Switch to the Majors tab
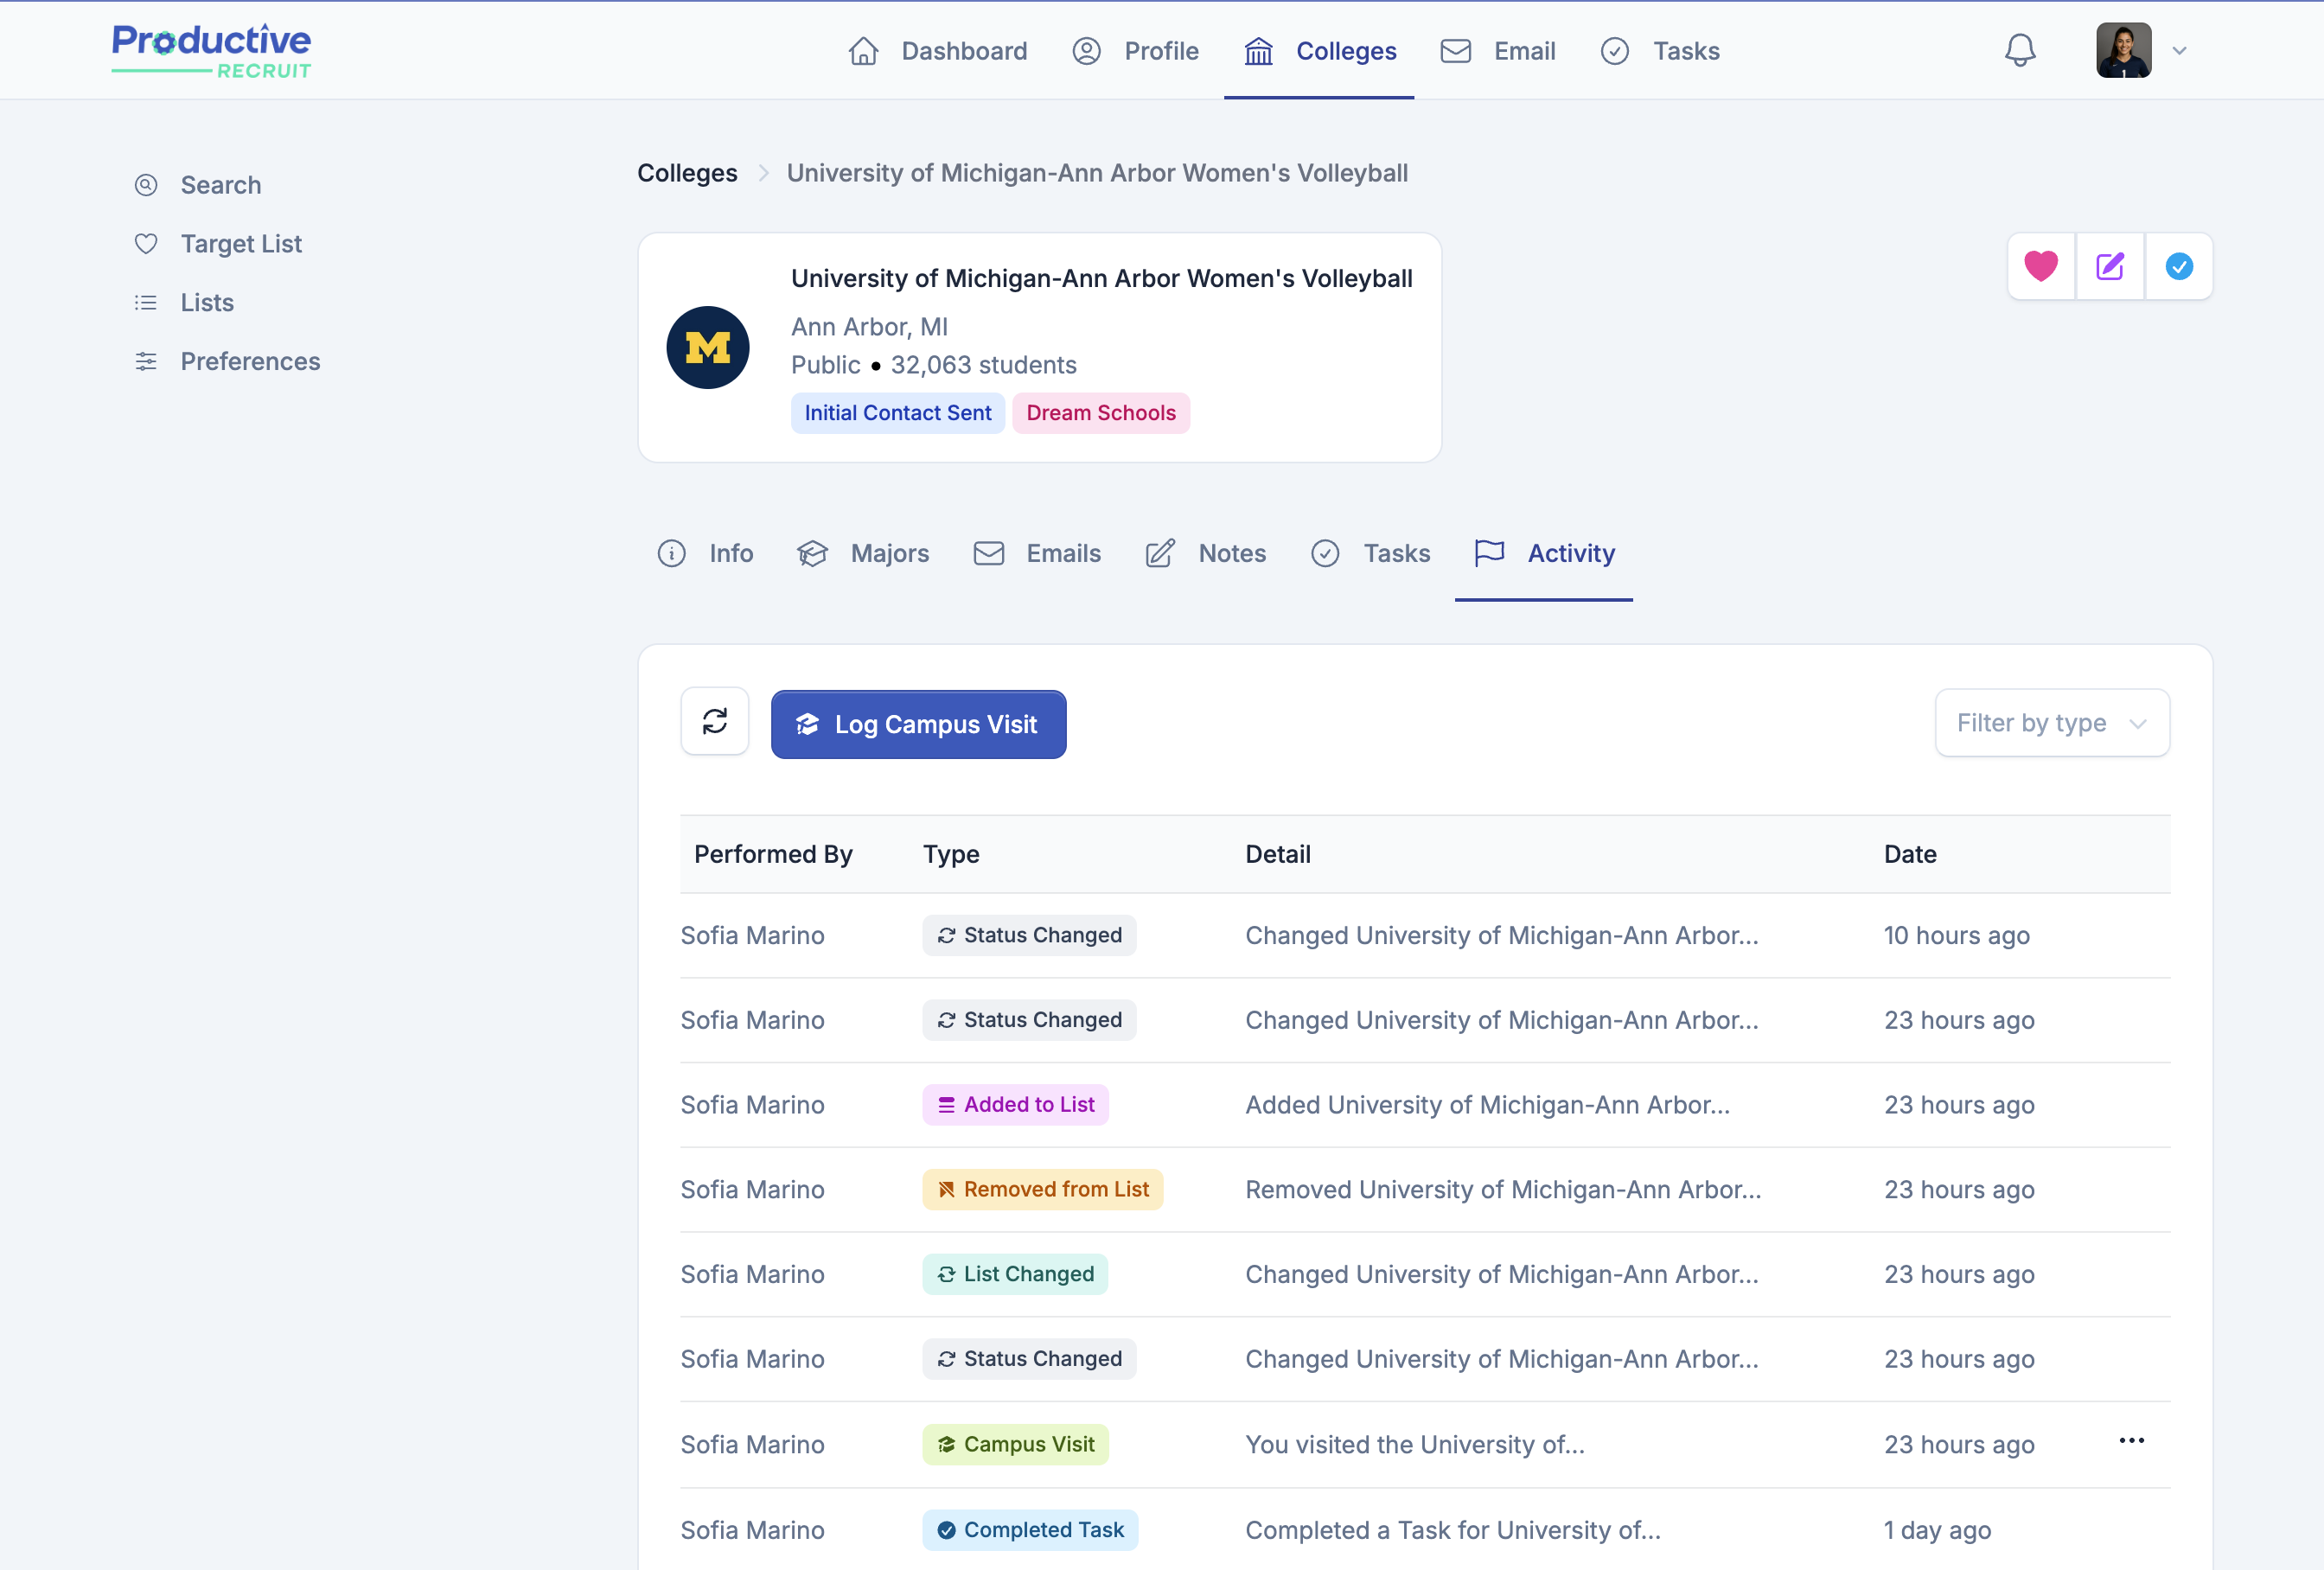The height and width of the screenshot is (1570, 2324). [x=863, y=553]
